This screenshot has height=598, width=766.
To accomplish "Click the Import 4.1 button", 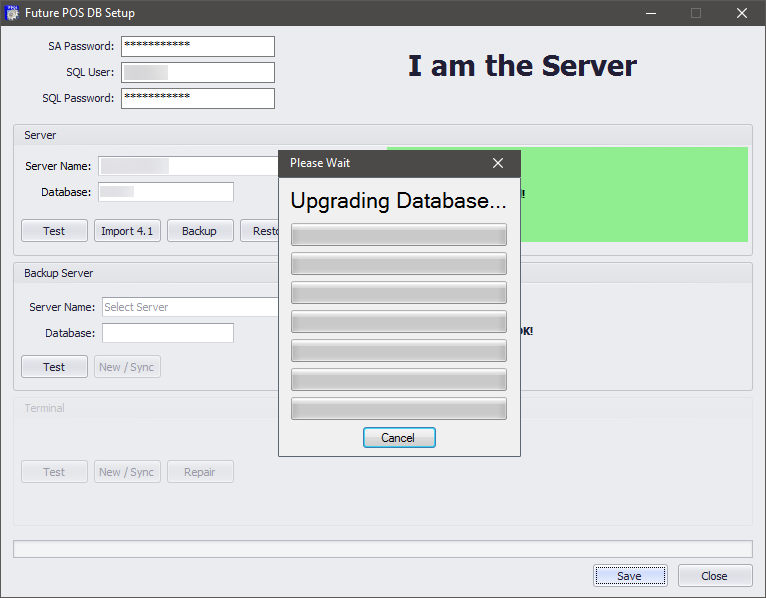I will pos(127,231).
